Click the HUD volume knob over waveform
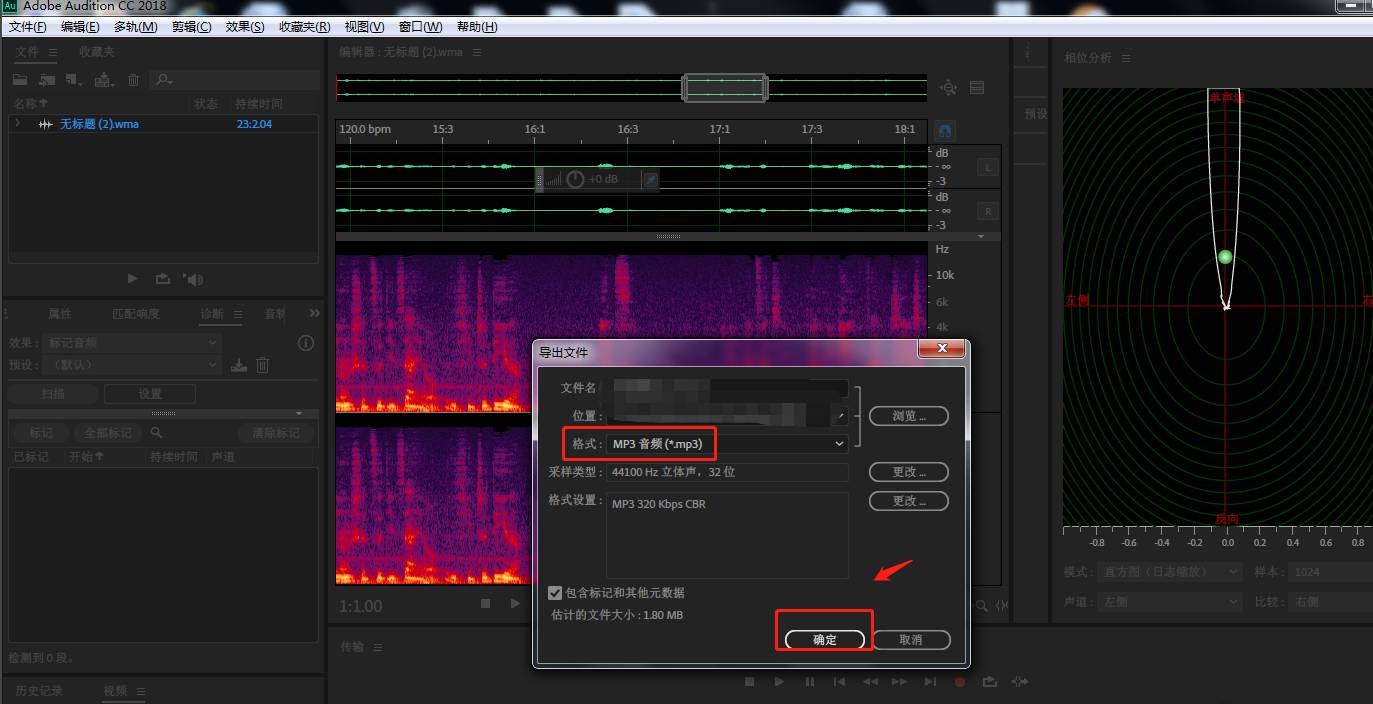The width and height of the screenshot is (1373, 704). [x=575, y=179]
